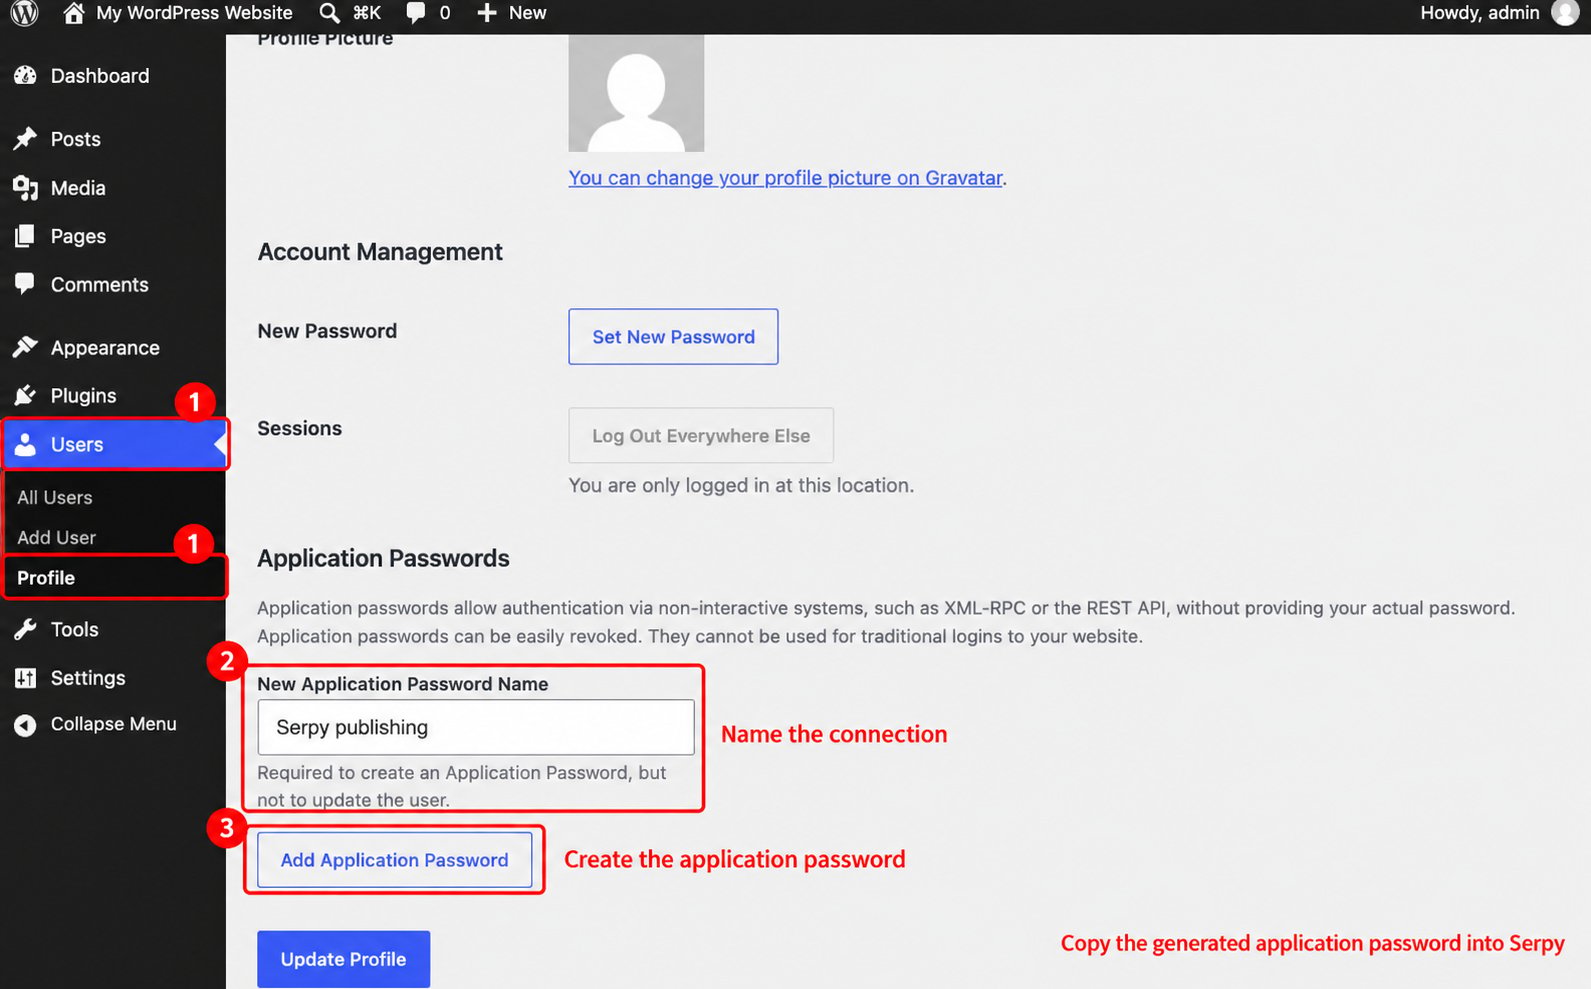1591x989 pixels.
Task: Click the Comments speech bubble sidebar icon
Action: click(25, 284)
